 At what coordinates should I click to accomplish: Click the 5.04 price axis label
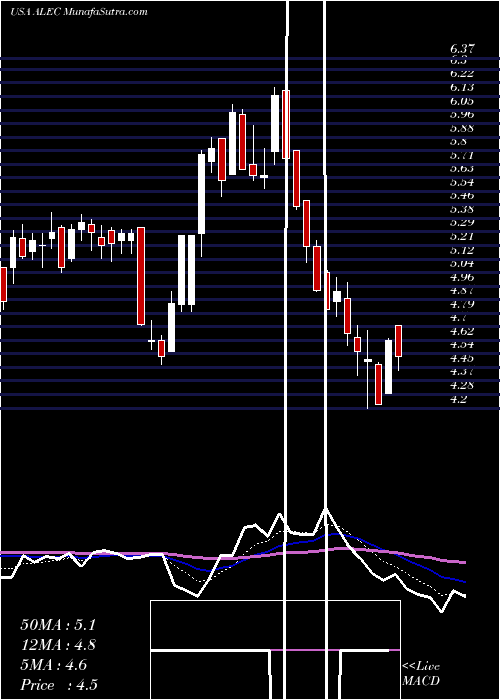462,263
